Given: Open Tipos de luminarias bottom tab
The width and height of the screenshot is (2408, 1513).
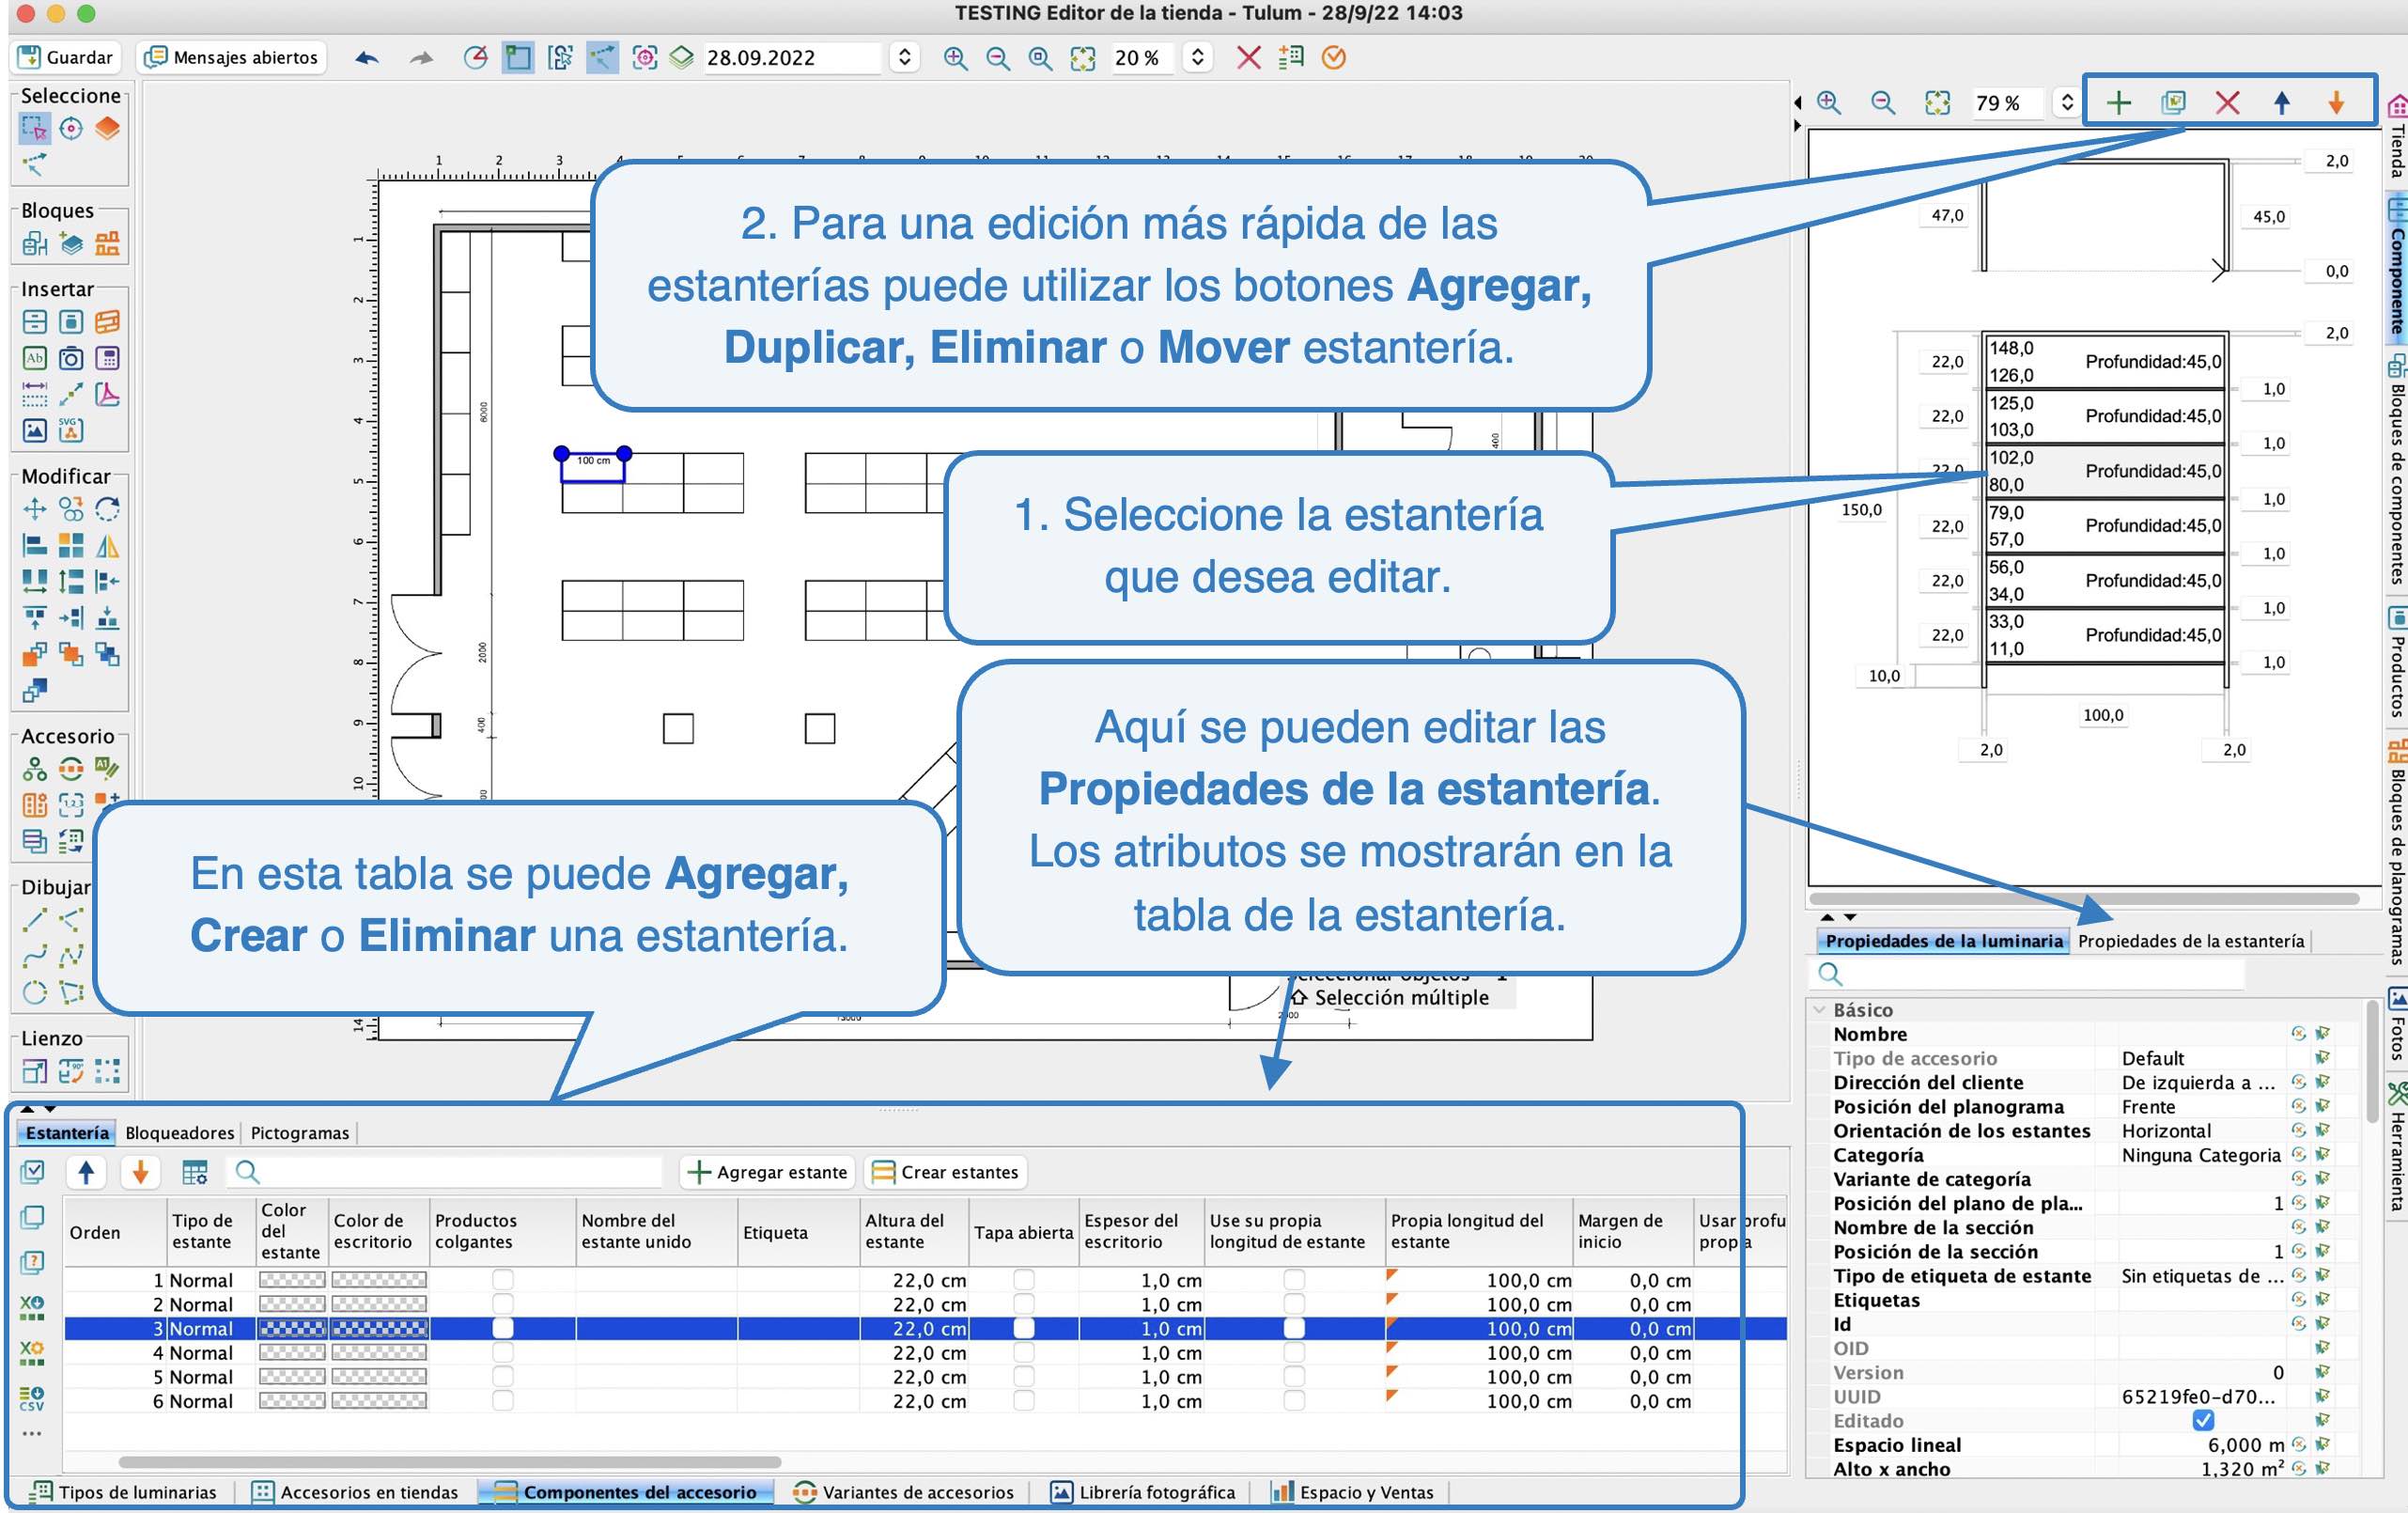Looking at the screenshot, I should [124, 1492].
